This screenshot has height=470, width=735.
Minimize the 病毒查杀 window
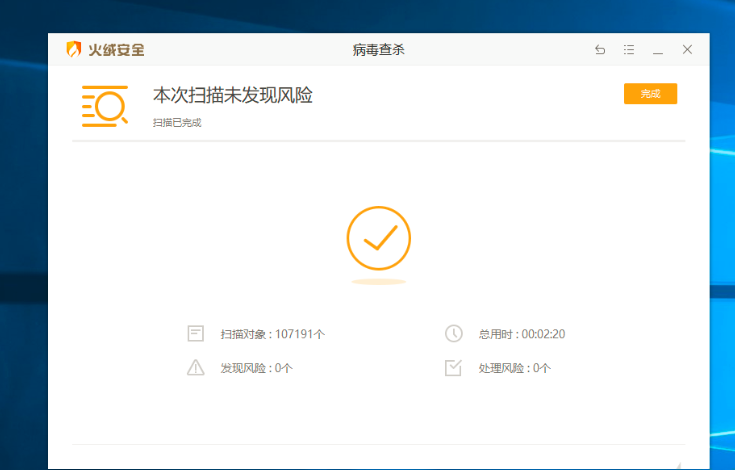point(658,51)
